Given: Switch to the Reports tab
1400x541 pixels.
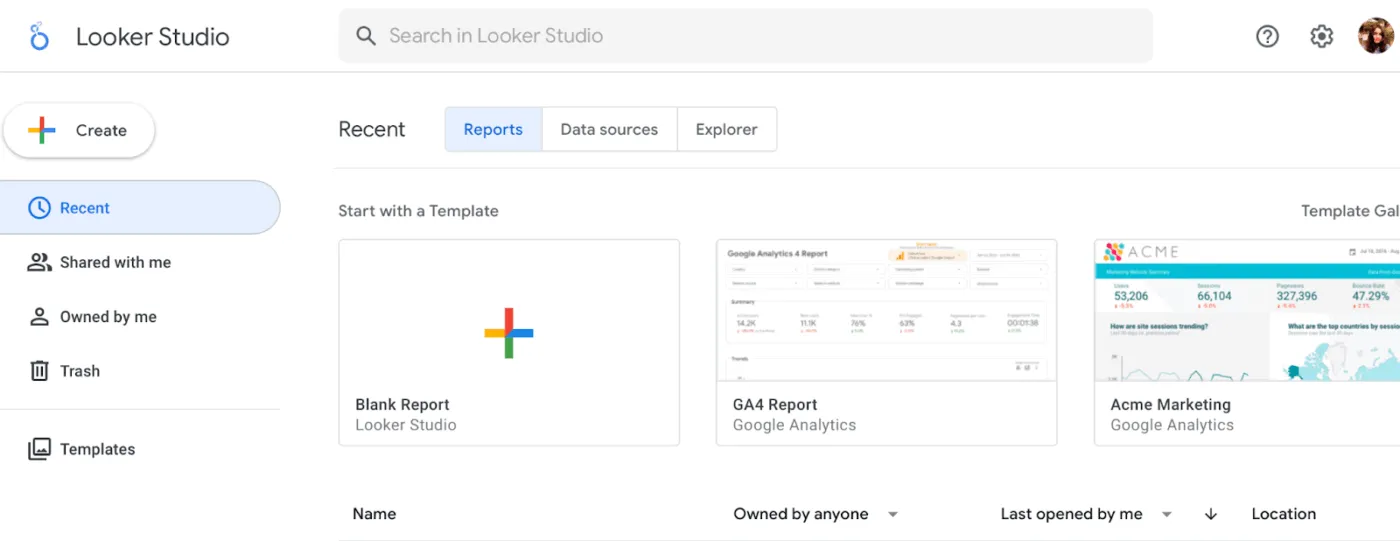Looking at the screenshot, I should pyautogui.click(x=493, y=129).
